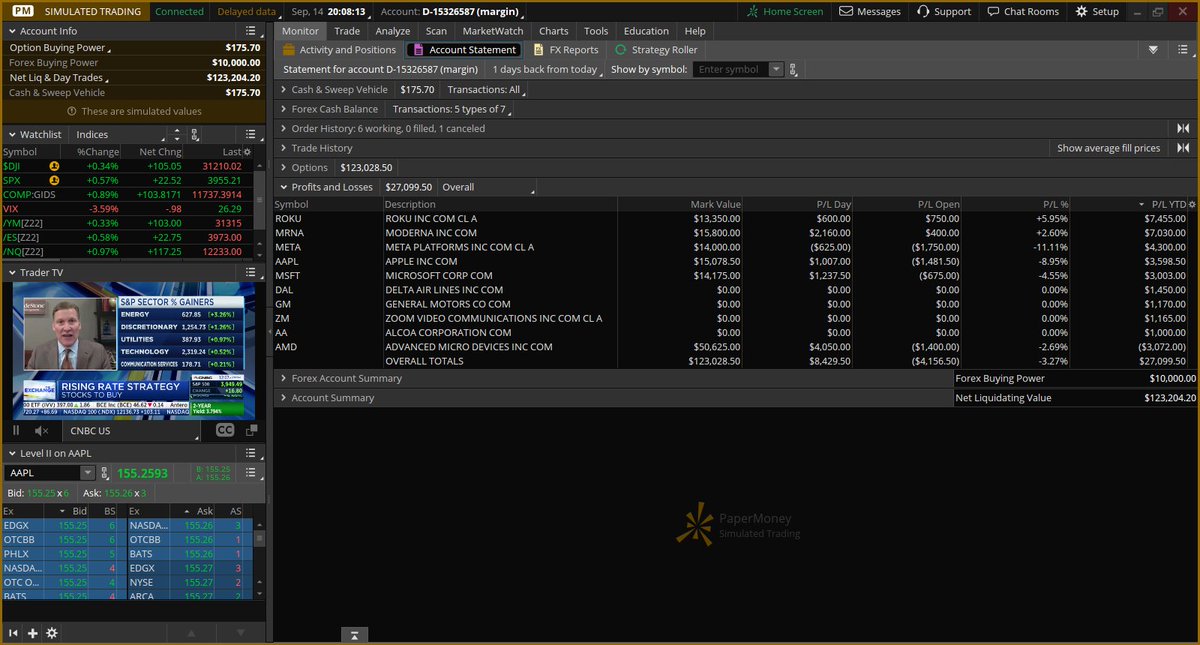The height and width of the screenshot is (645, 1200).
Task: Click the Level II AAPL symbol link icon
Action: coord(105,473)
